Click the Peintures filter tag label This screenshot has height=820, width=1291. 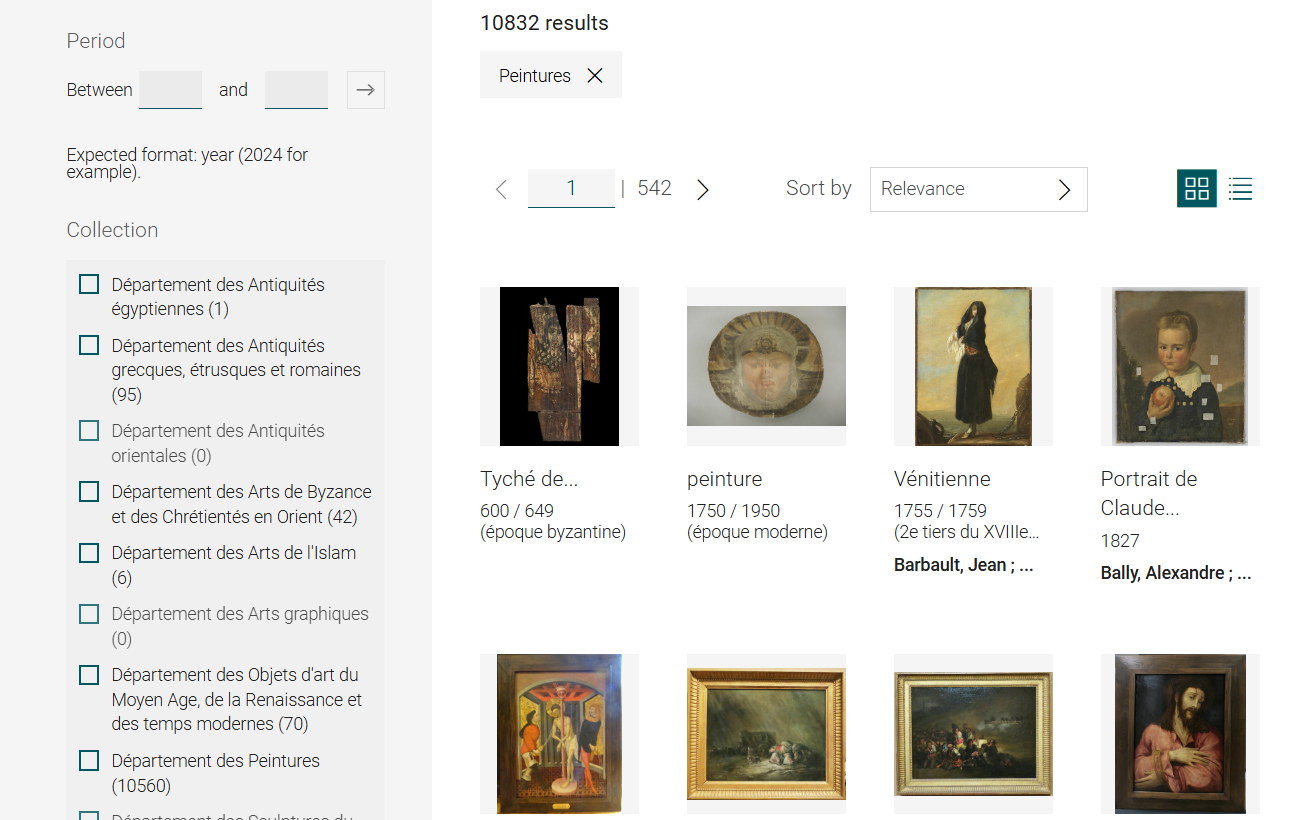point(535,76)
